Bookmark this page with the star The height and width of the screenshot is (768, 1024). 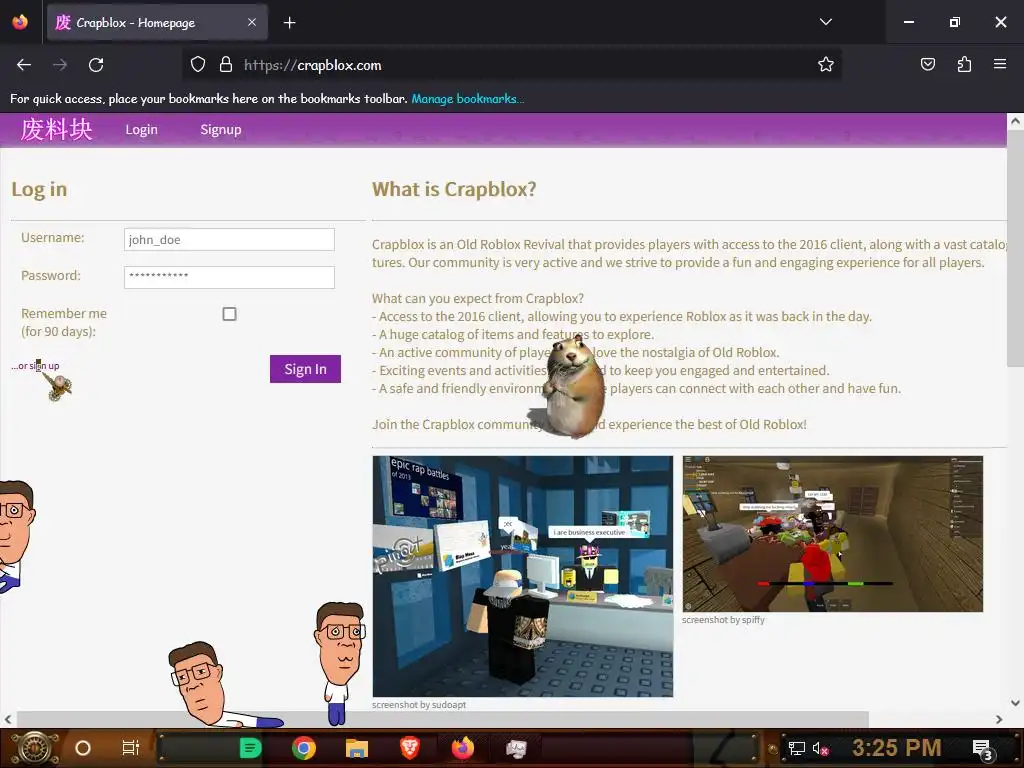pyautogui.click(x=825, y=64)
